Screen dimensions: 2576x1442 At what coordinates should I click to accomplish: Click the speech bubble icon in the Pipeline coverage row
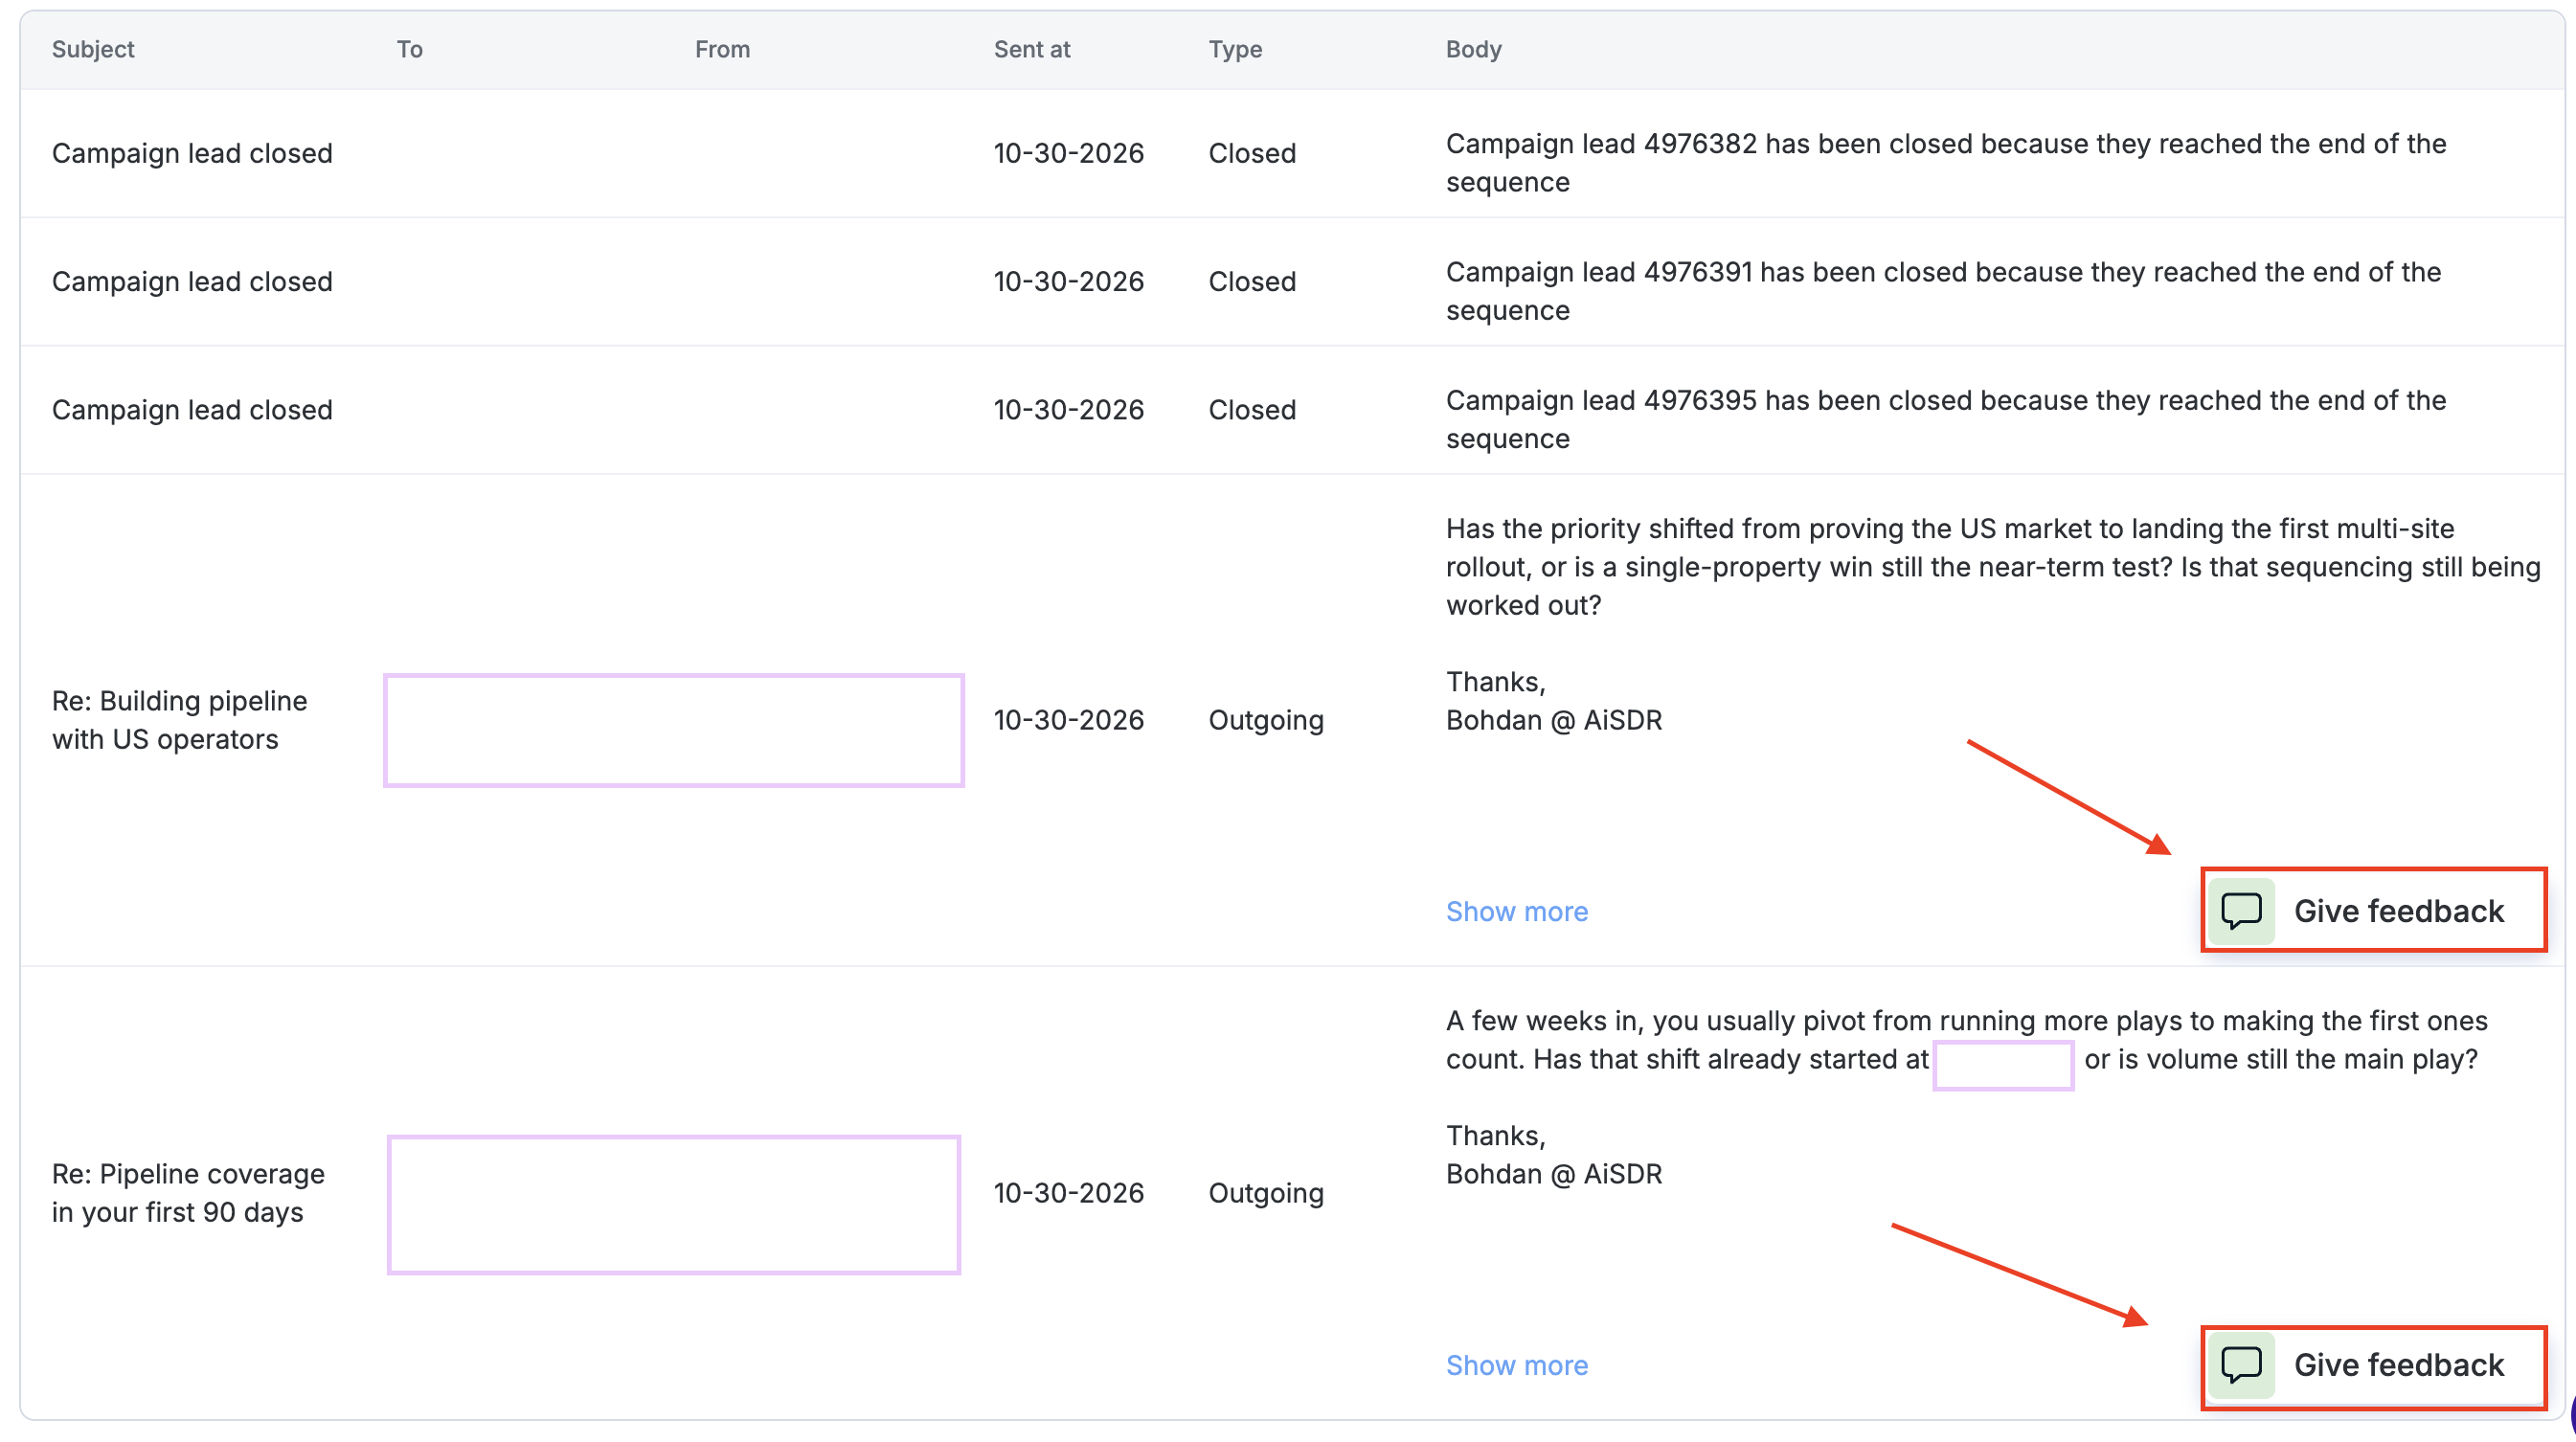click(x=2241, y=1365)
